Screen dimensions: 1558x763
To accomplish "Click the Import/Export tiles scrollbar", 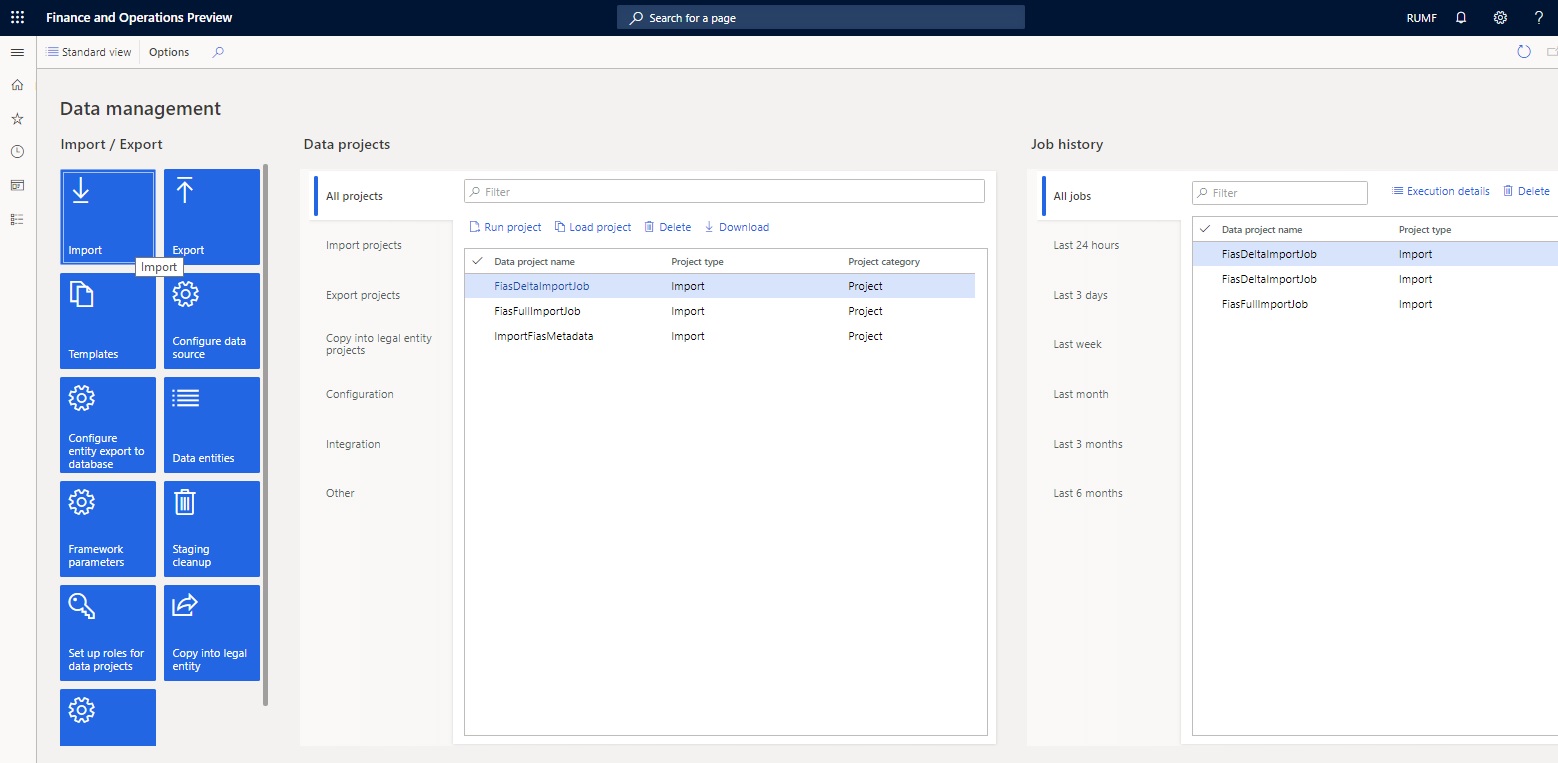I will click(x=265, y=435).
